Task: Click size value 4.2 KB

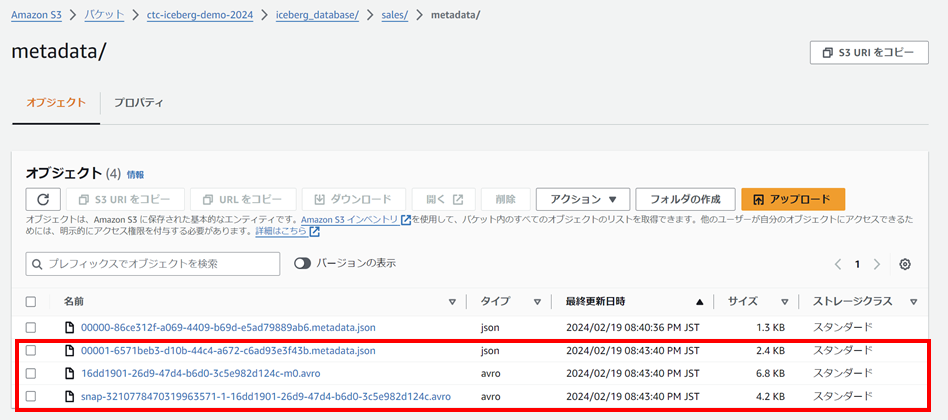Action: 771,396
